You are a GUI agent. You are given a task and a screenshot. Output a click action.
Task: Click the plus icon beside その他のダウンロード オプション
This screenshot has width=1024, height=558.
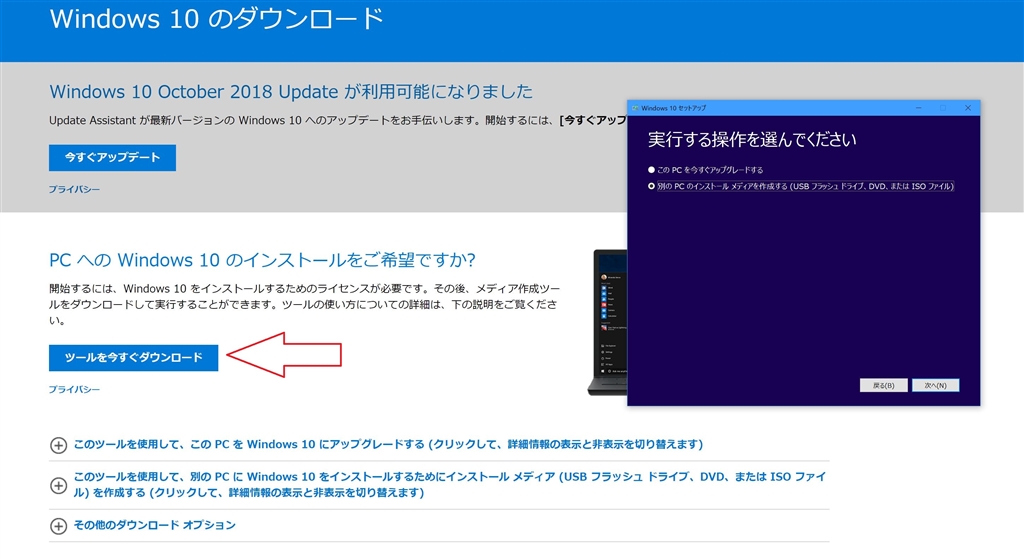coord(58,526)
